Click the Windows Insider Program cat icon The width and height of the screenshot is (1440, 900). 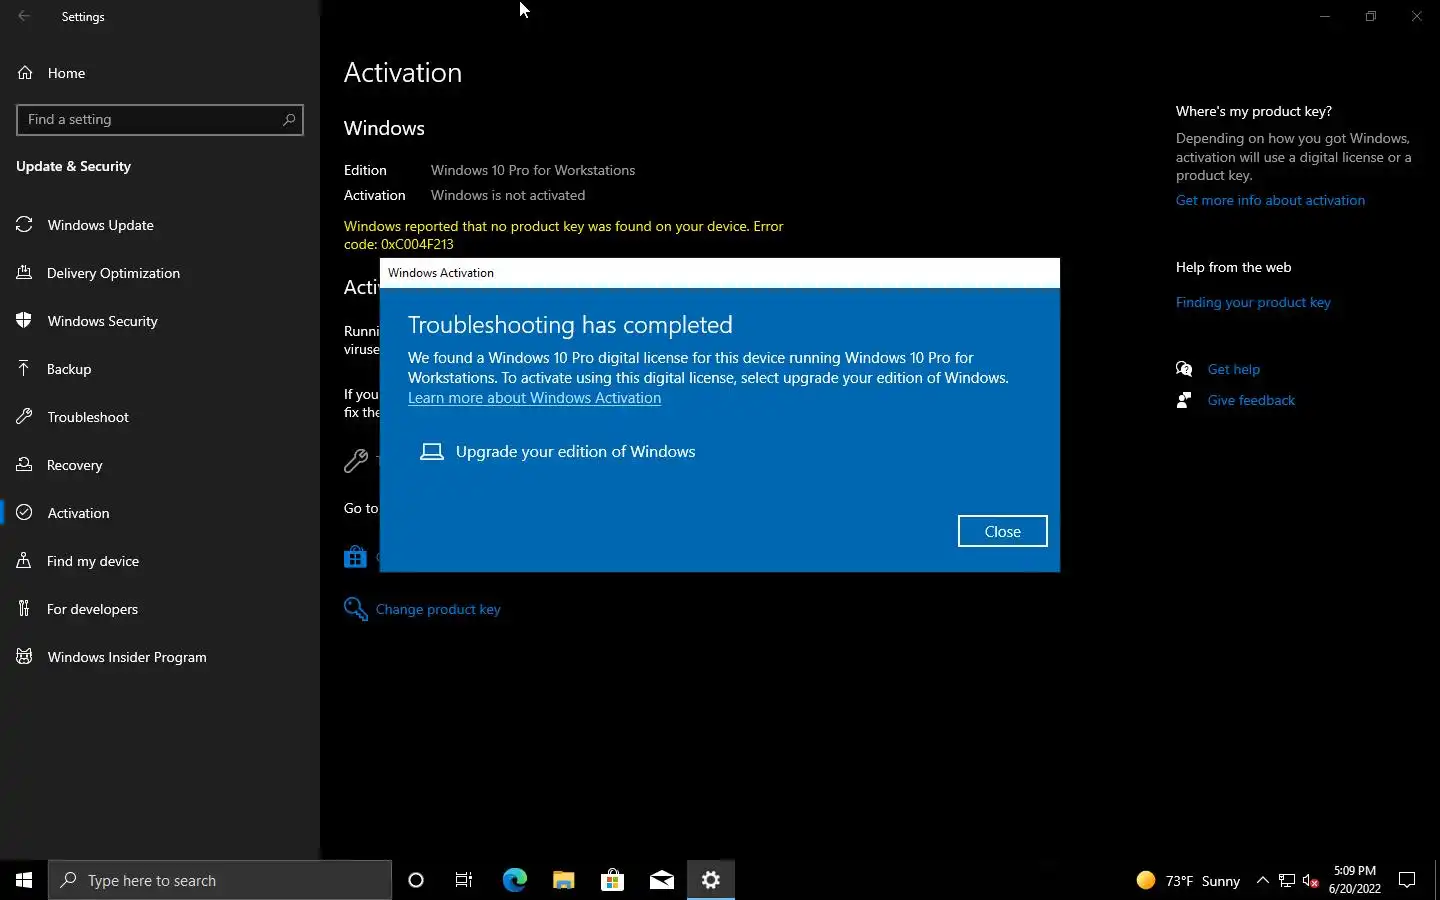25,657
